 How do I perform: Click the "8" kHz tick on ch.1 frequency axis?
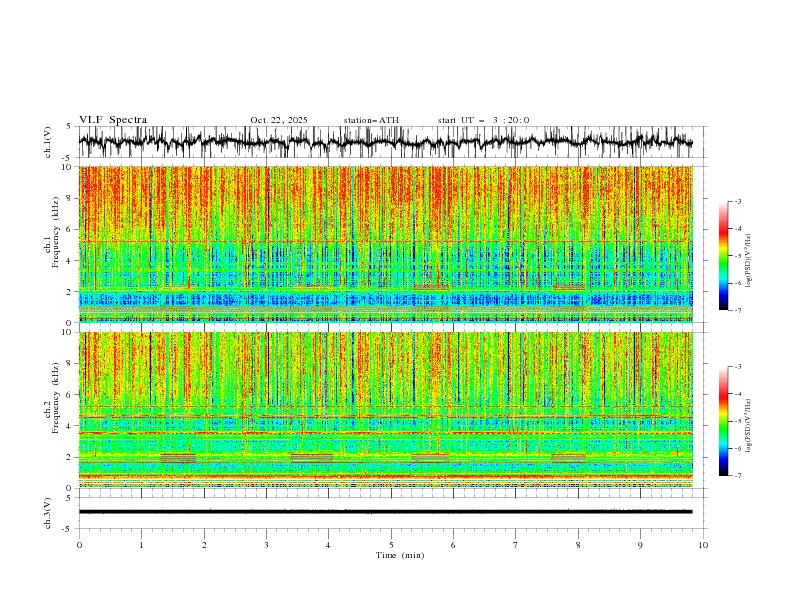(x=70, y=198)
